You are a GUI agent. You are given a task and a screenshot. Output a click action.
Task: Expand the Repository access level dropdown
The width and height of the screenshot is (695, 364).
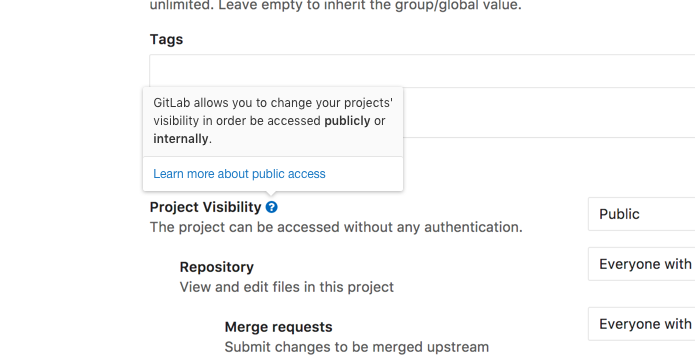point(641,264)
